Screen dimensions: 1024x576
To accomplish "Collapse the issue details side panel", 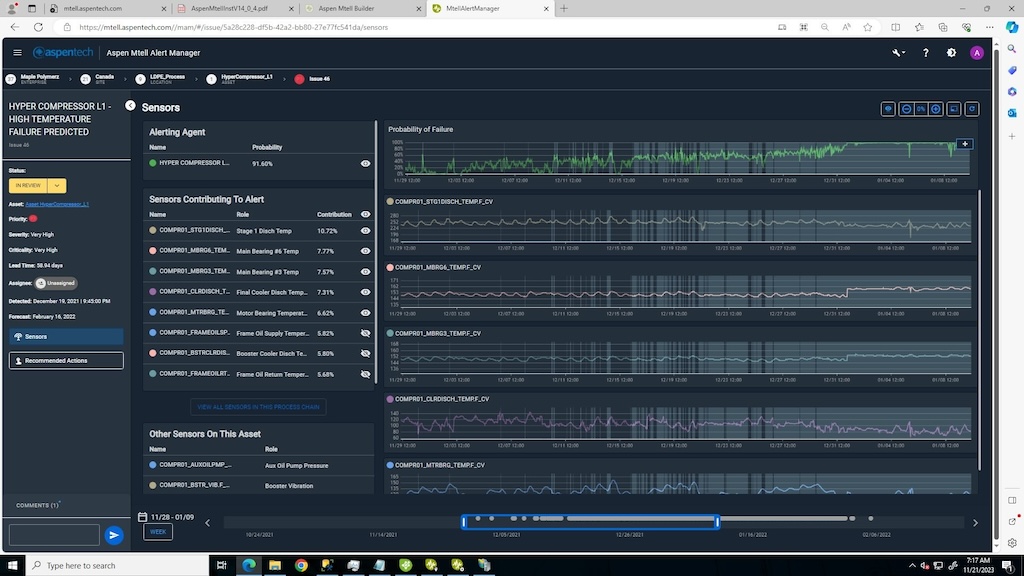I will 130,106.
